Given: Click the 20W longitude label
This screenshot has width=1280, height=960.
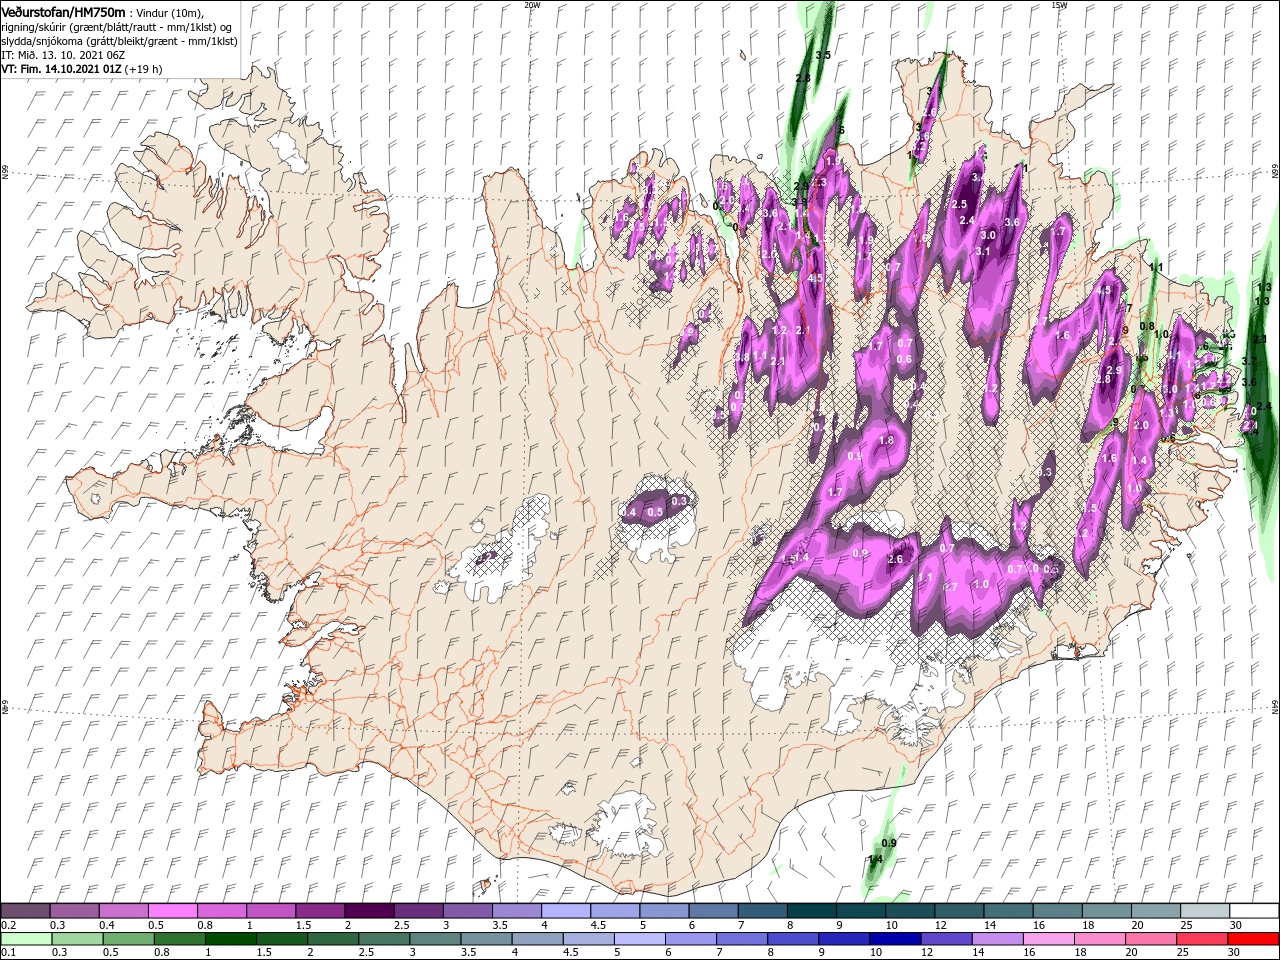Looking at the screenshot, I should 532,4.
